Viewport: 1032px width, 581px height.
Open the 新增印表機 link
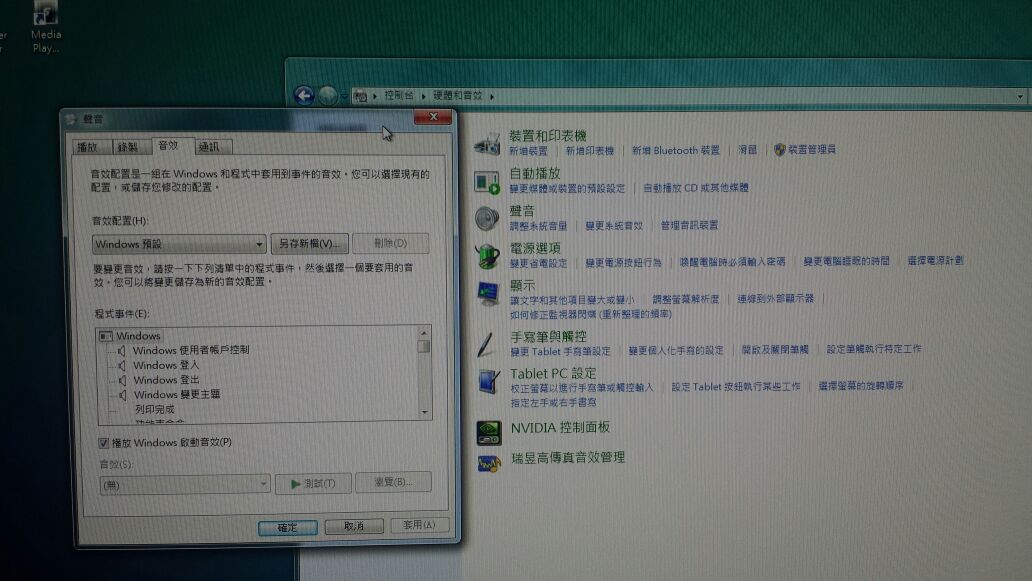[x=590, y=151]
